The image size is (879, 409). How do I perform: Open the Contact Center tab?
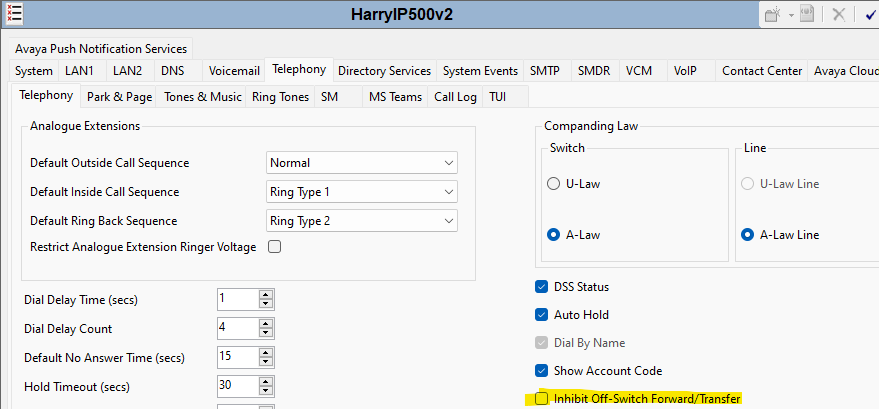point(762,71)
